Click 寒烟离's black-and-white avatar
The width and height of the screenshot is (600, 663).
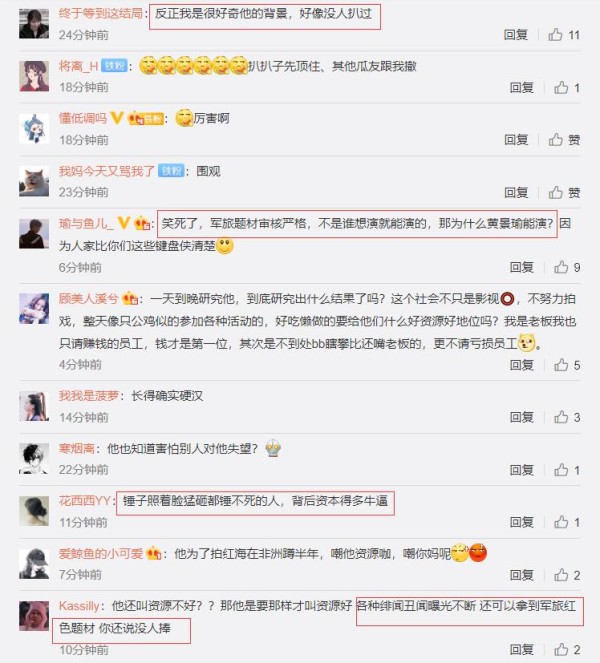pos(34,458)
